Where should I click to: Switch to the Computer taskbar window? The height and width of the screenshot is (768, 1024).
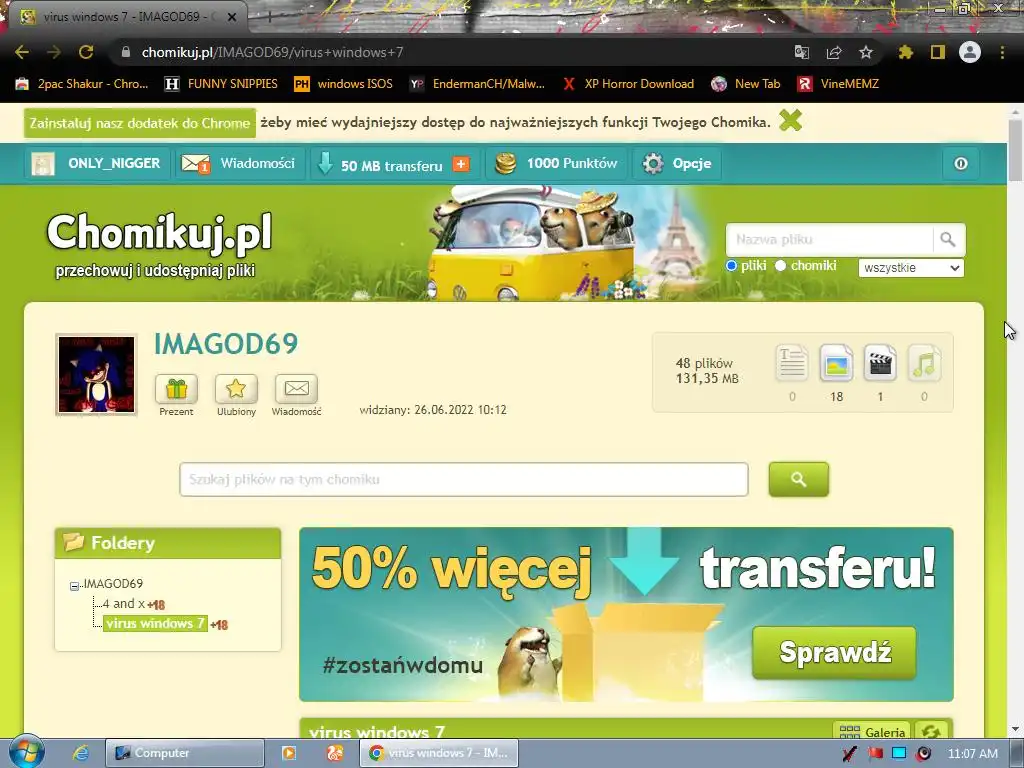[x=185, y=753]
